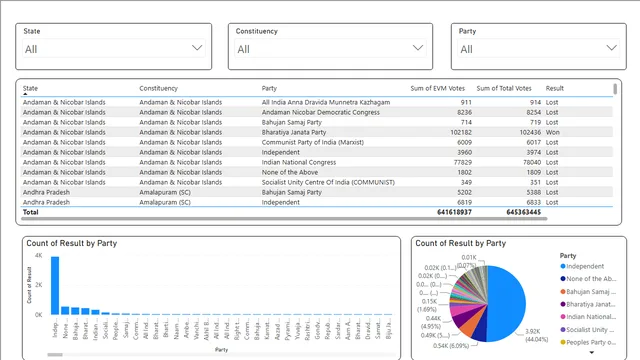Open the Party slicer dropdown
Screen dimensions: 640x360
coord(538,49)
